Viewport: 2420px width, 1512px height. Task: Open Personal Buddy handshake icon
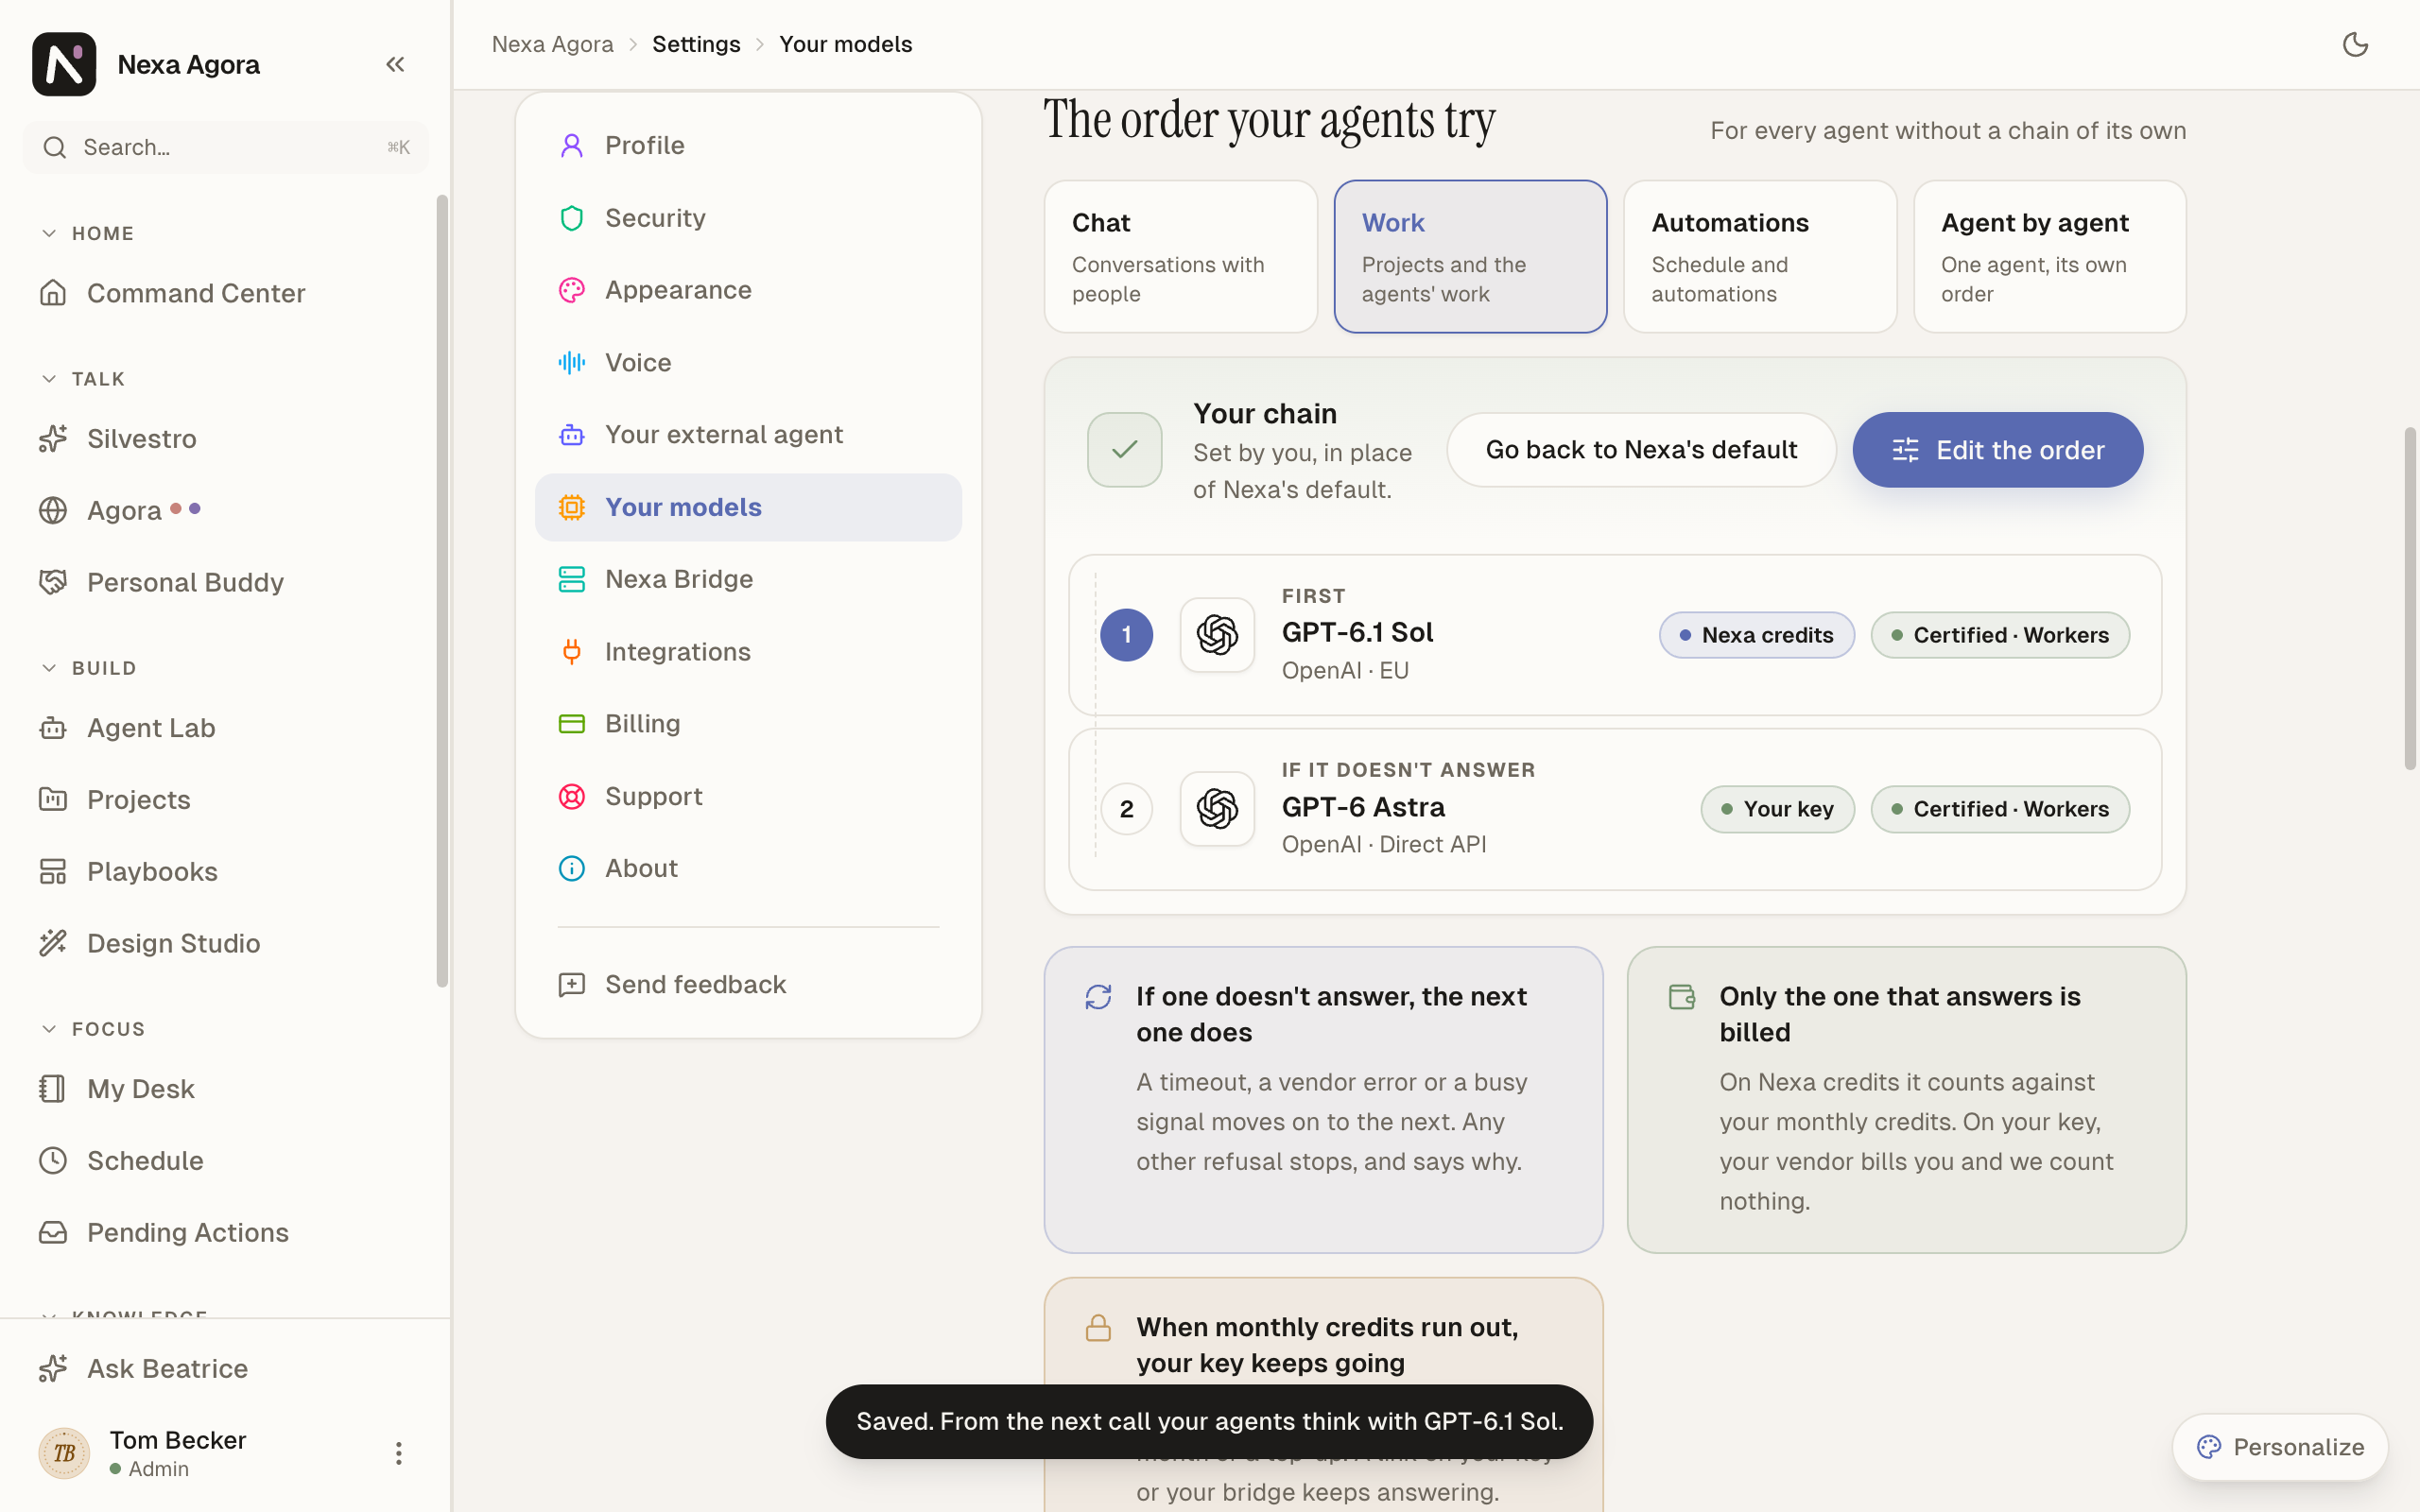coord(53,582)
